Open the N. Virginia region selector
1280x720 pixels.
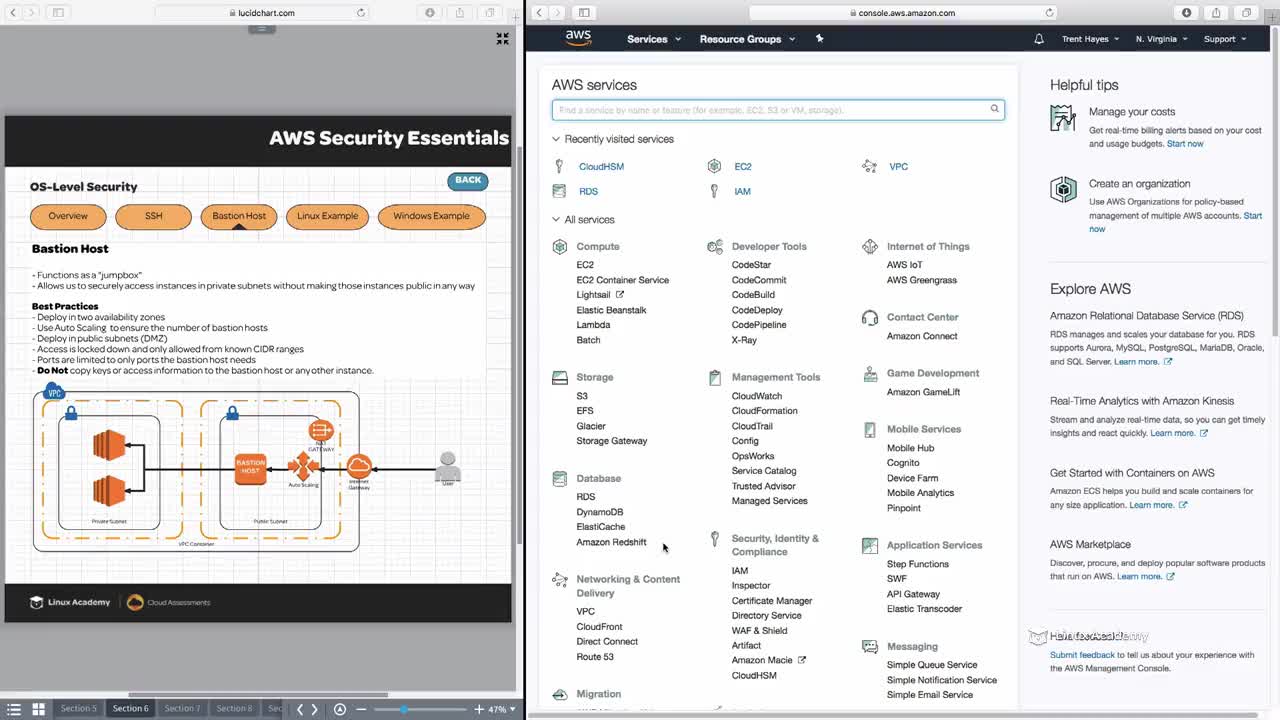pyautogui.click(x=1162, y=39)
